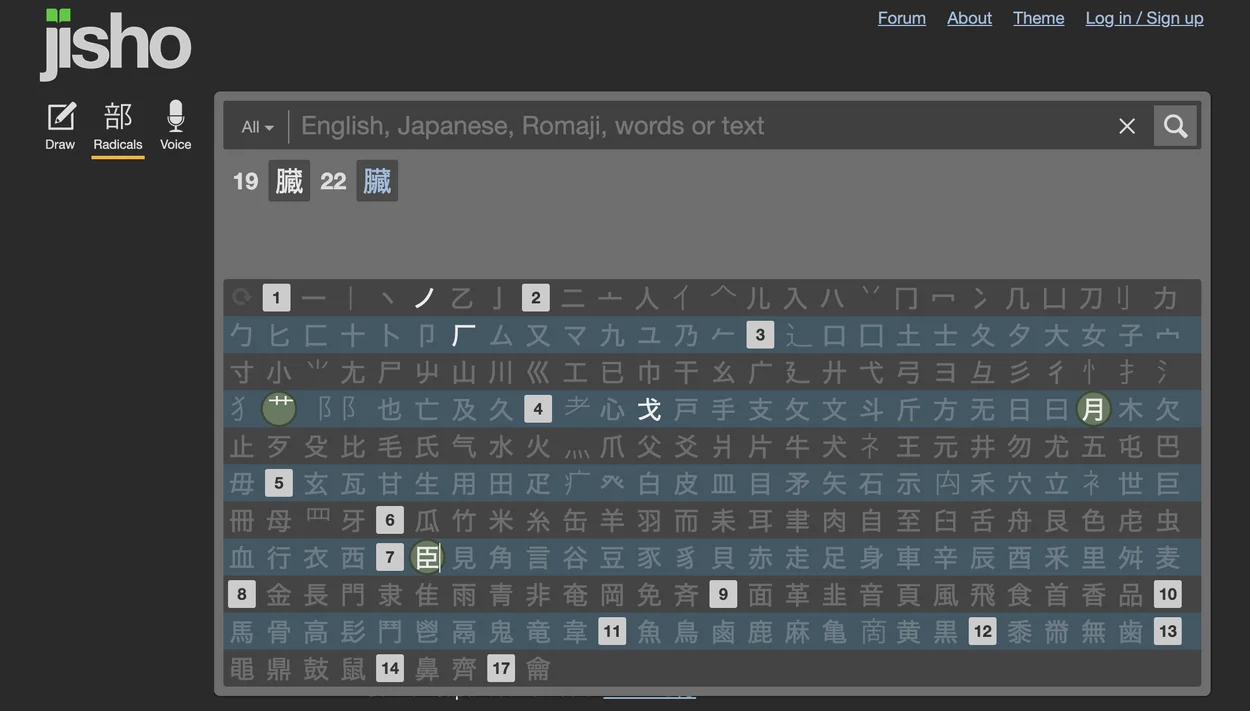1250x711 pixels.
Task: Open the Theme menu
Action: tap(1038, 18)
